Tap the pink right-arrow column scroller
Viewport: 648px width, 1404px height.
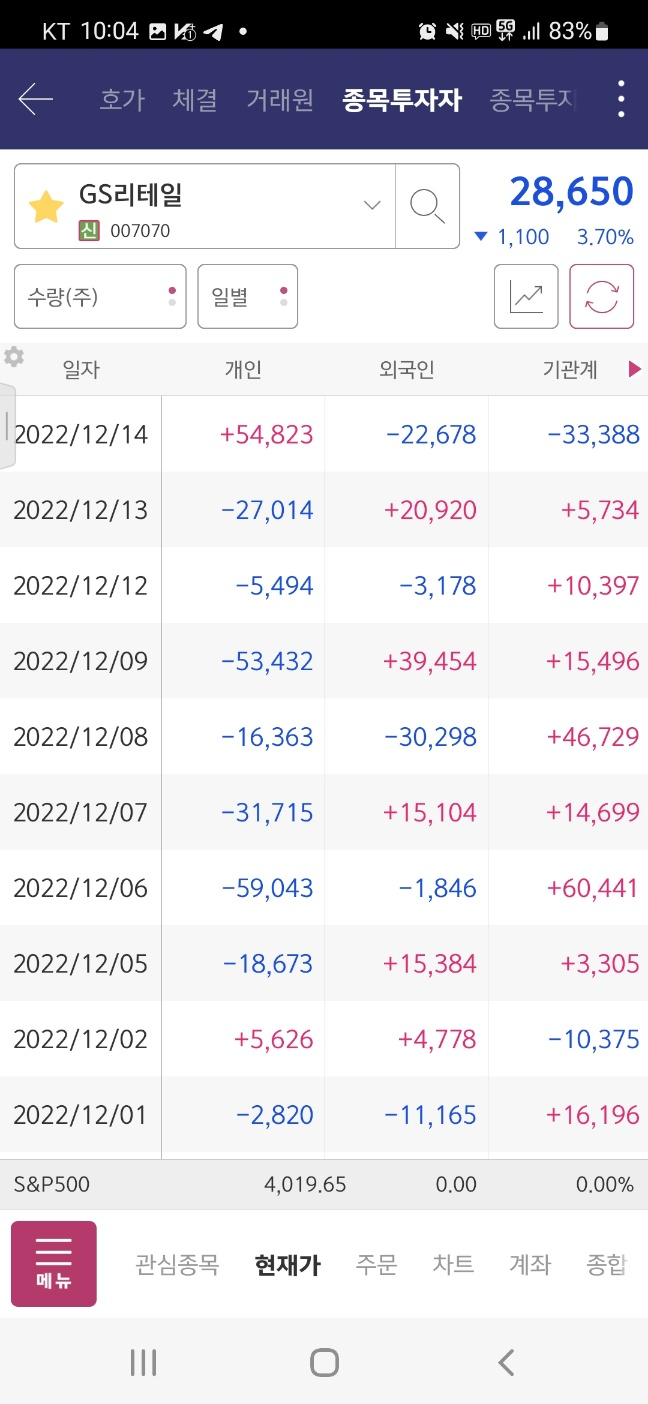(x=634, y=370)
